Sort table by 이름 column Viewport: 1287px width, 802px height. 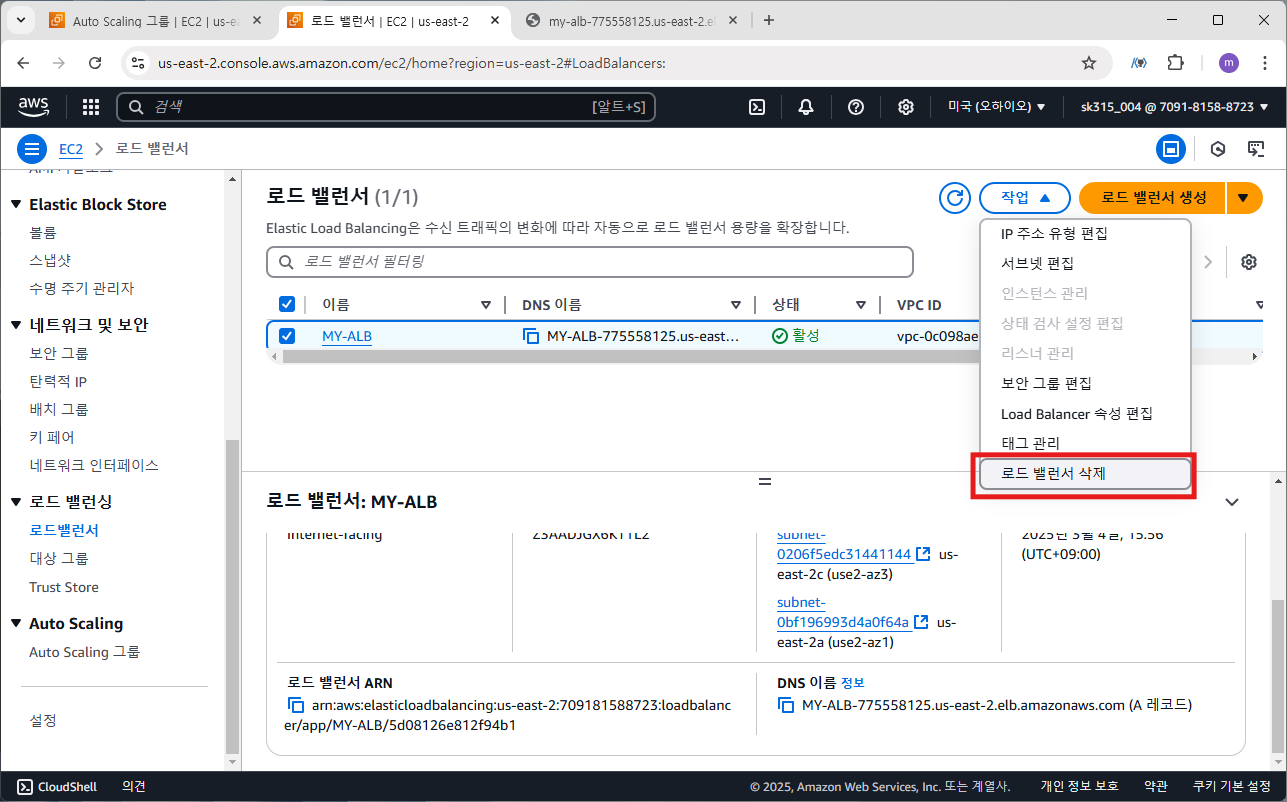coord(486,305)
